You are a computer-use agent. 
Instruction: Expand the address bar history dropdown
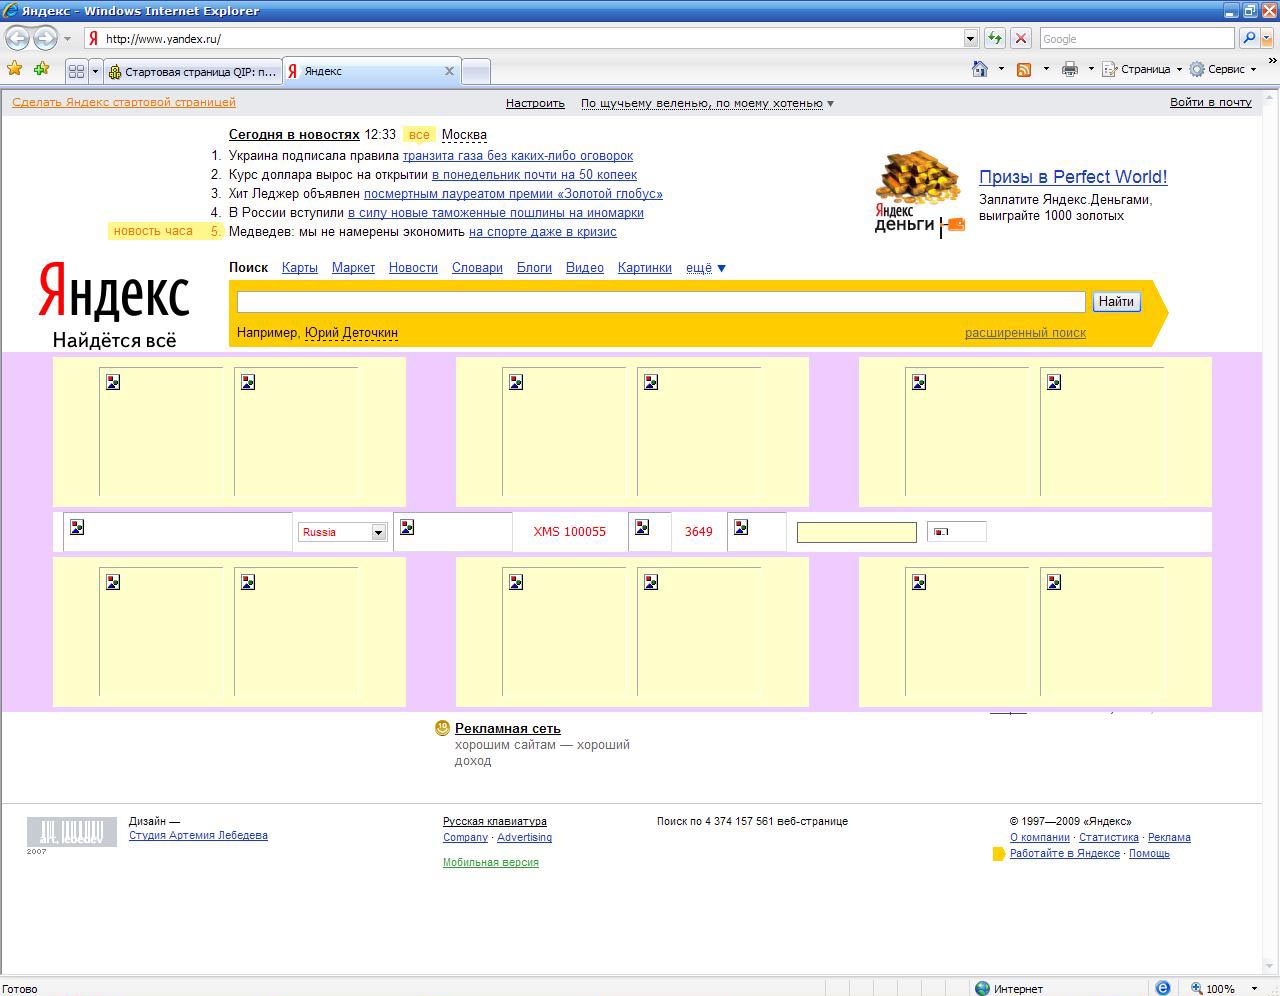[970, 39]
